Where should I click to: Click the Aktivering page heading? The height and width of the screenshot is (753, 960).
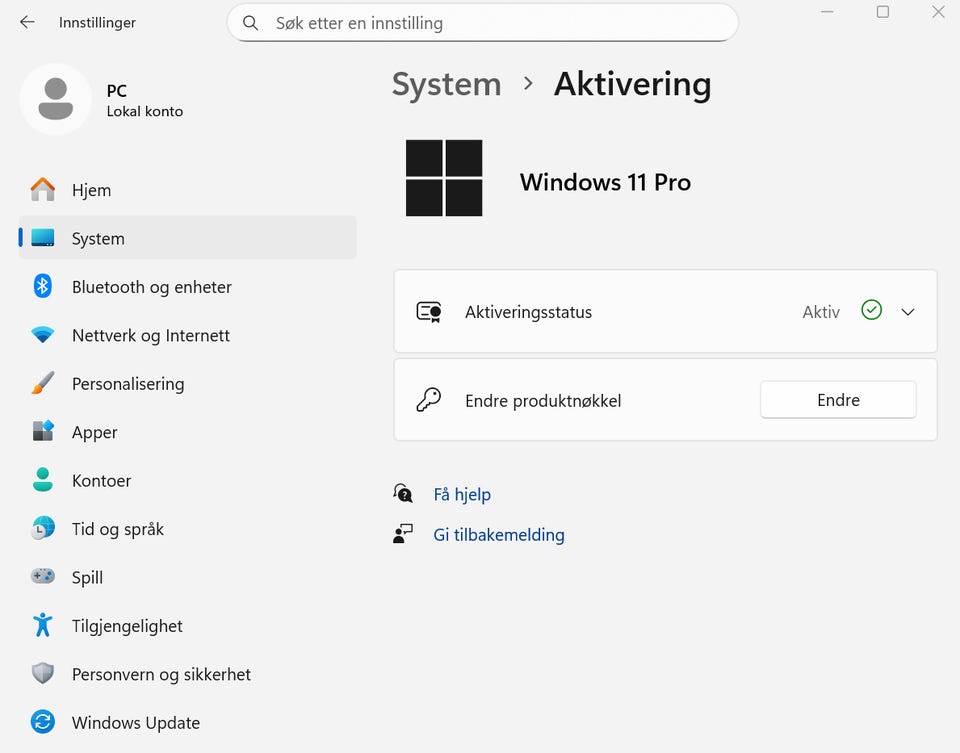click(632, 84)
